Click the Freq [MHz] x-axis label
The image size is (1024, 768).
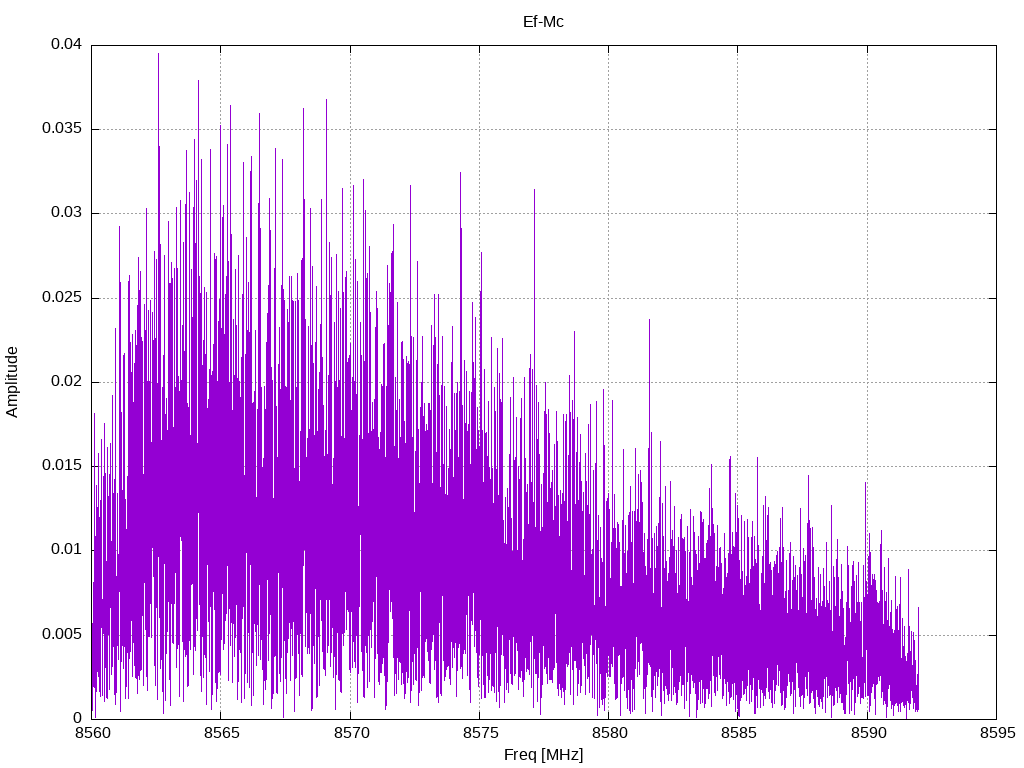[543, 755]
